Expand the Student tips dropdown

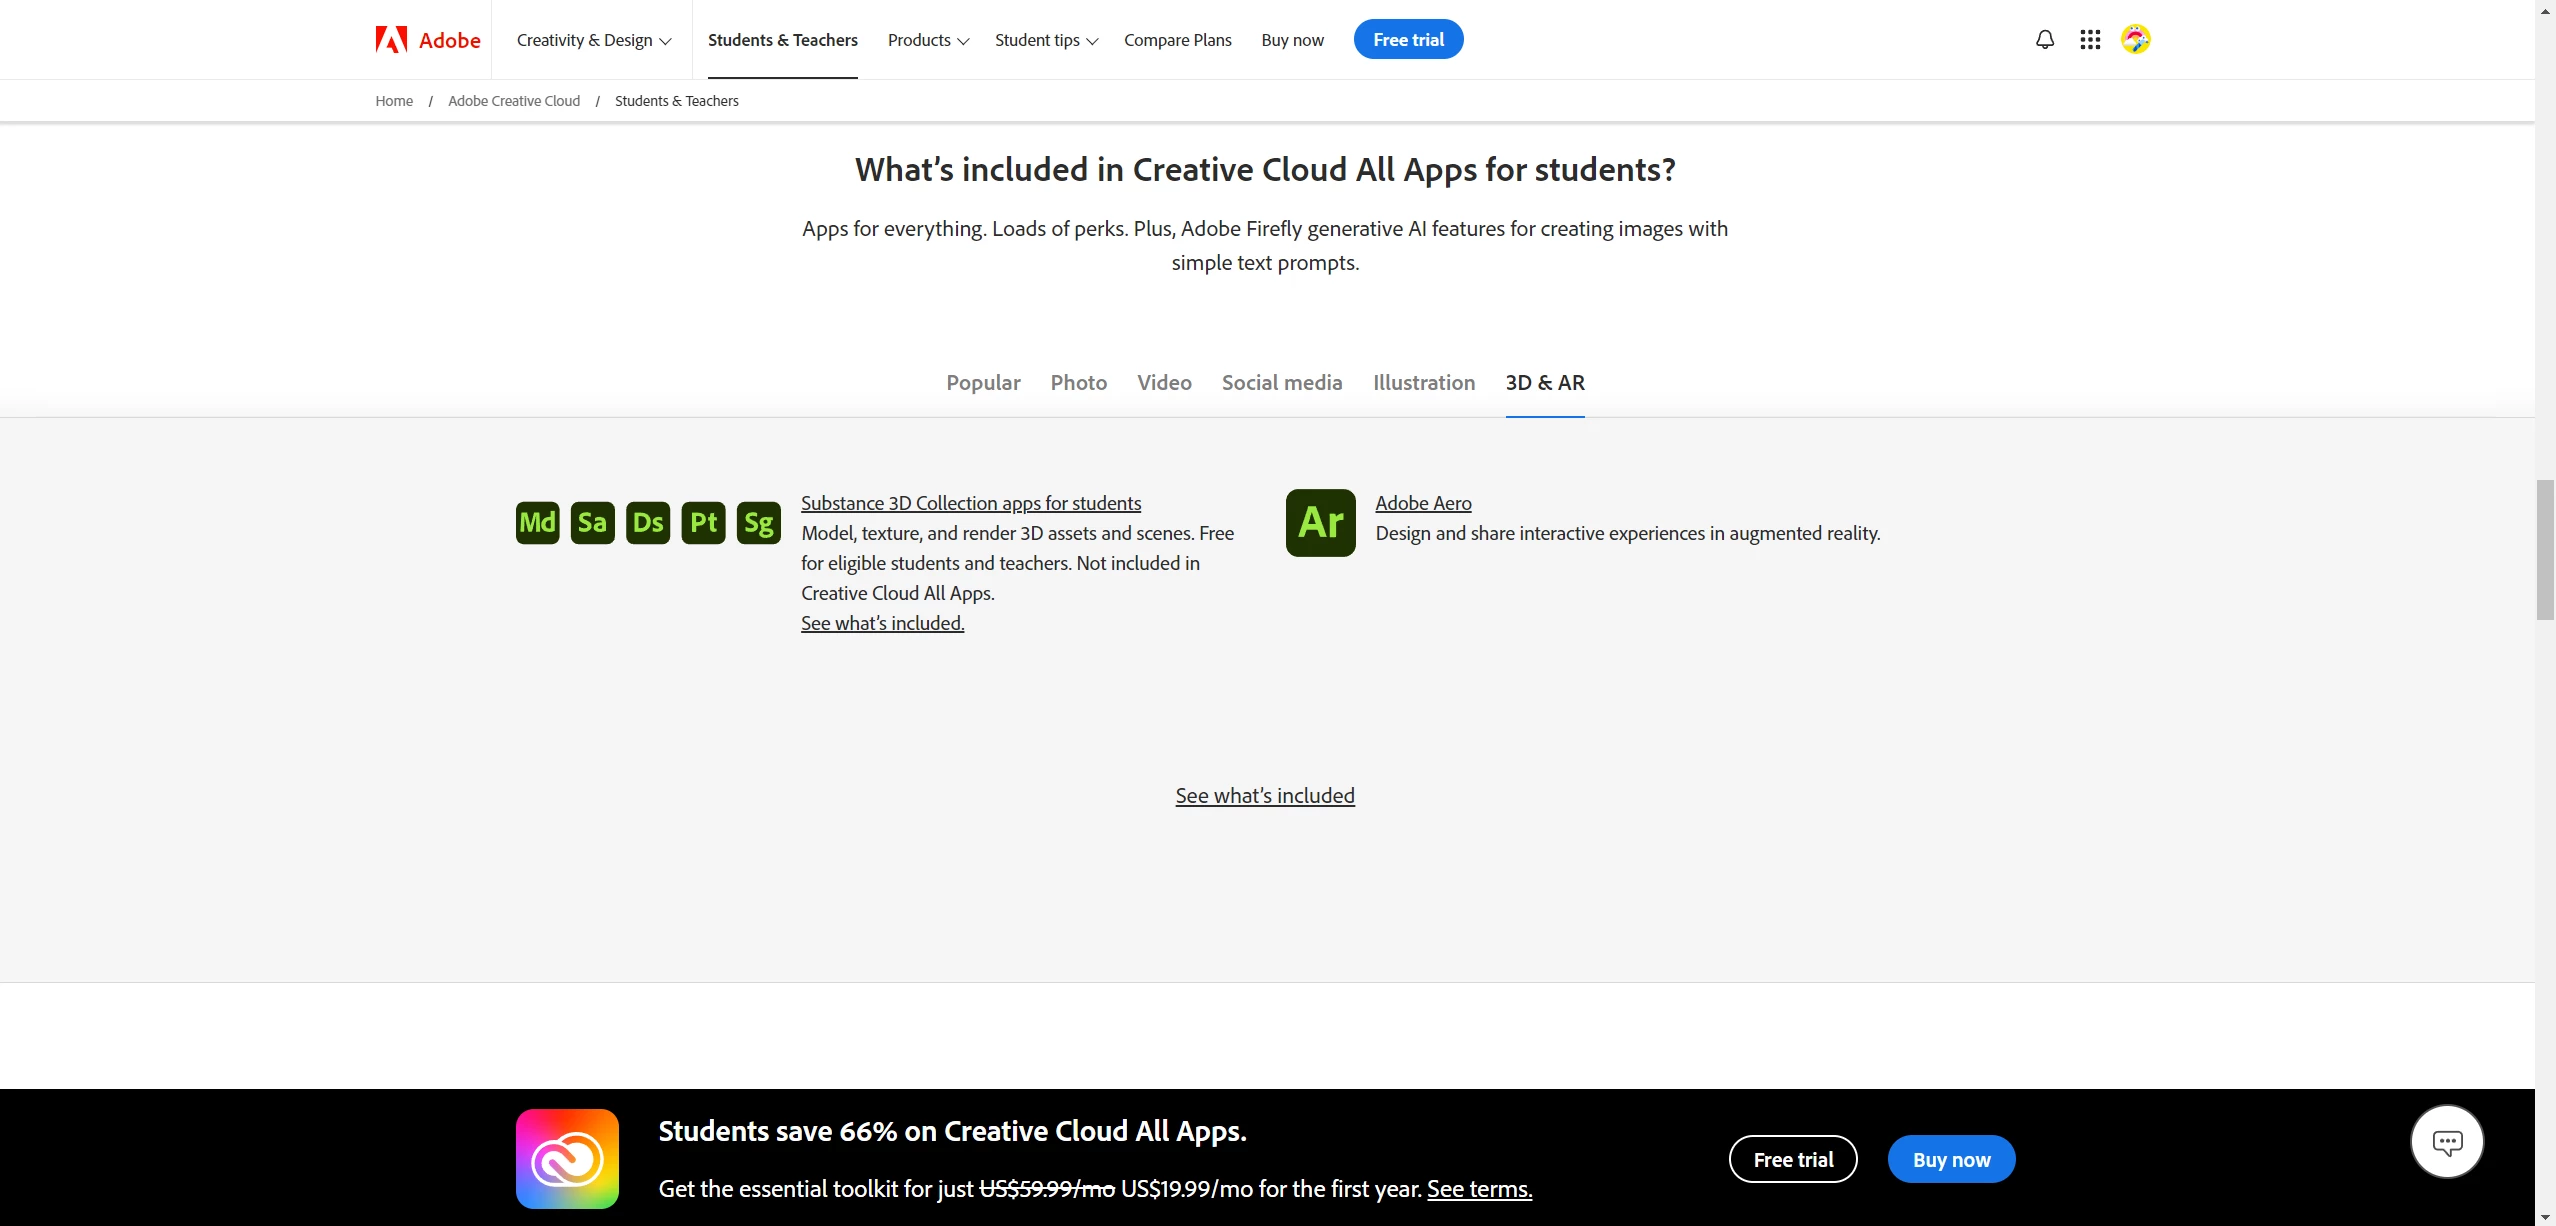click(x=1046, y=40)
